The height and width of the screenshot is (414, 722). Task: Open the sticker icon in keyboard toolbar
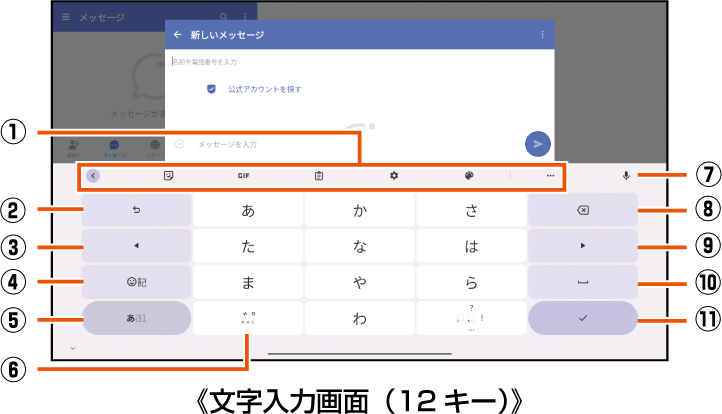[x=169, y=175]
